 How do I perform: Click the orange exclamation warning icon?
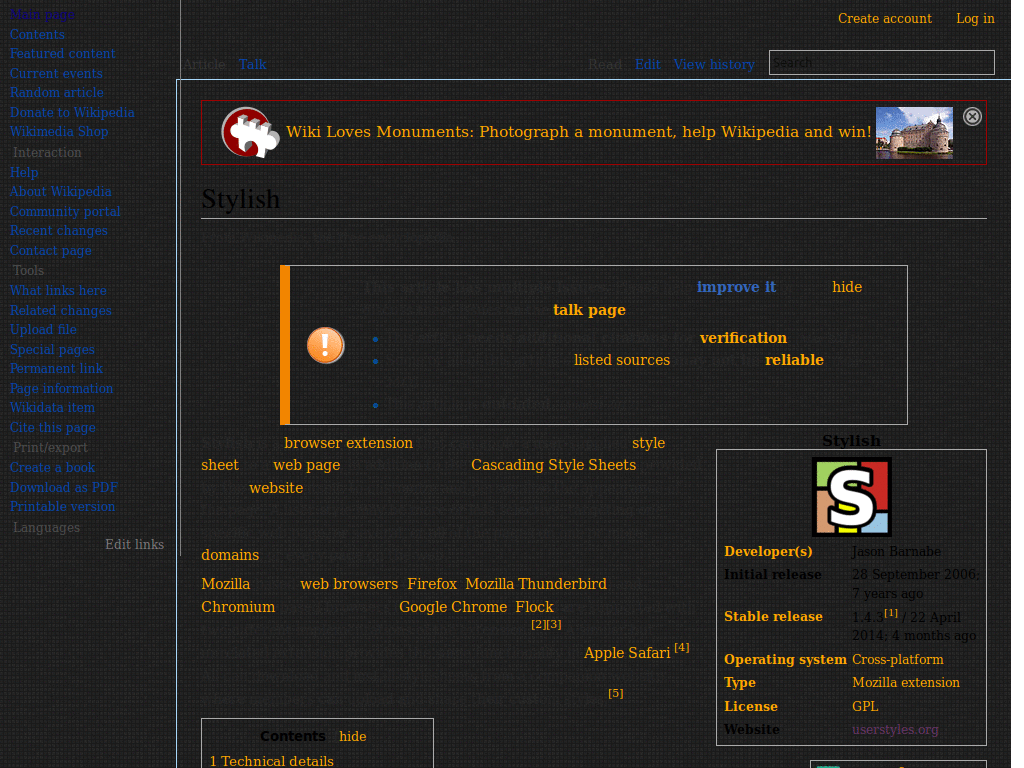click(325, 345)
